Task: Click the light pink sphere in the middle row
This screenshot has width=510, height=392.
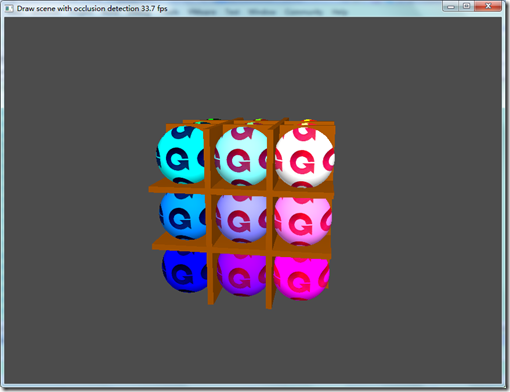Action: pos(303,221)
